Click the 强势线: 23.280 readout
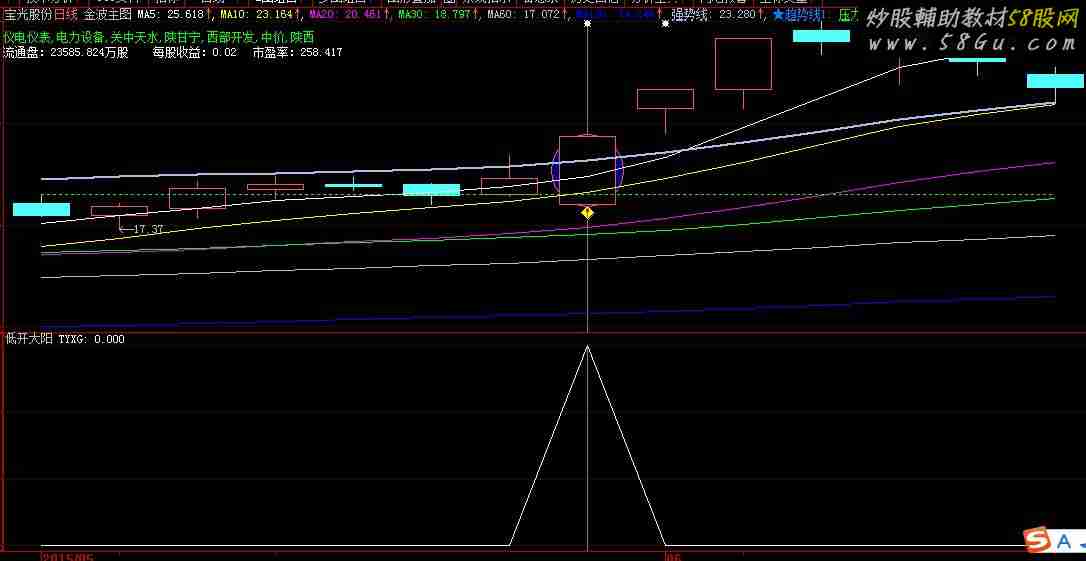The image size is (1086, 561). pyautogui.click(x=713, y=14)
